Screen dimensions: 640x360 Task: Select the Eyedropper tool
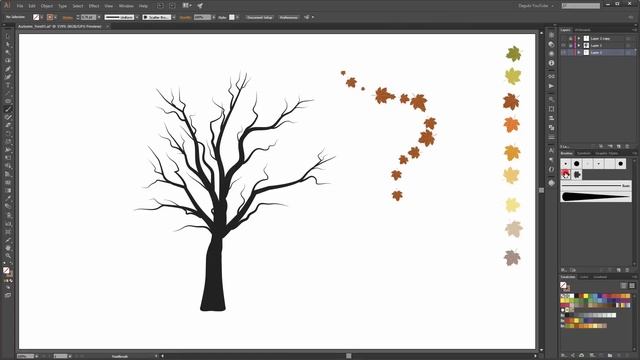8,199
